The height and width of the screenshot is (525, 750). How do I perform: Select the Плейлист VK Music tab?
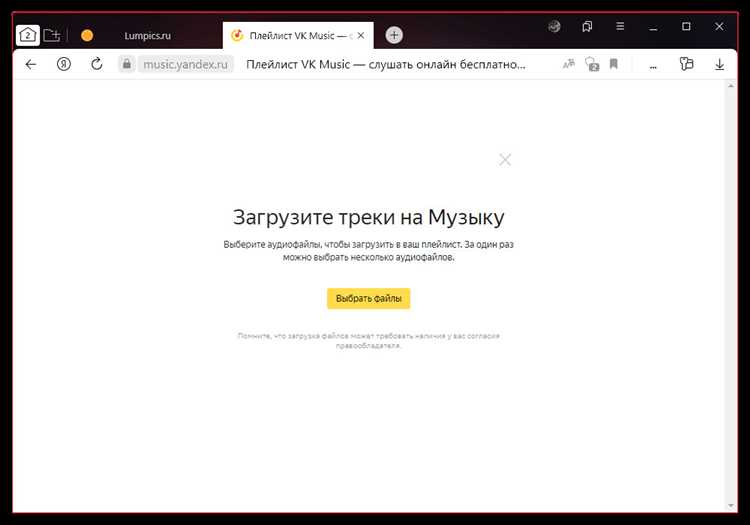click(x=298, y=35)
